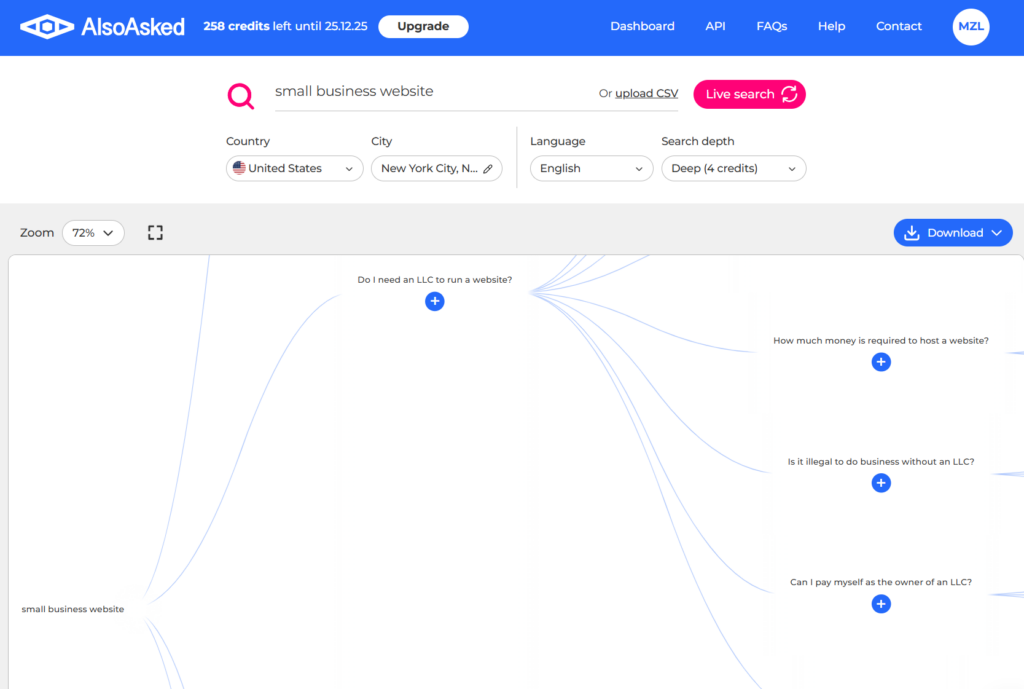Open the Help menu item
Viewport: 1024px width, 689px height.
coord(831,26)
